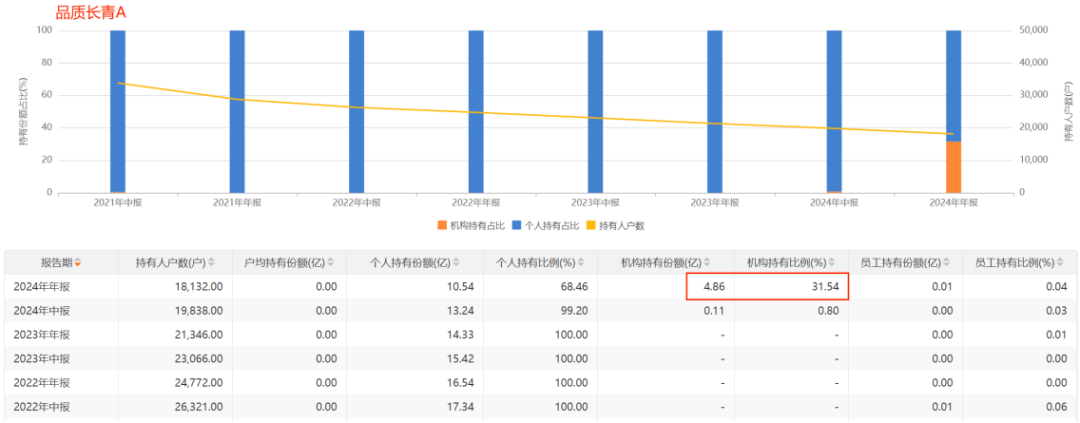Screen dimensions: 1080x423
Task: Click the 2024年中报 chart bar
Action: tap(834, 111)
